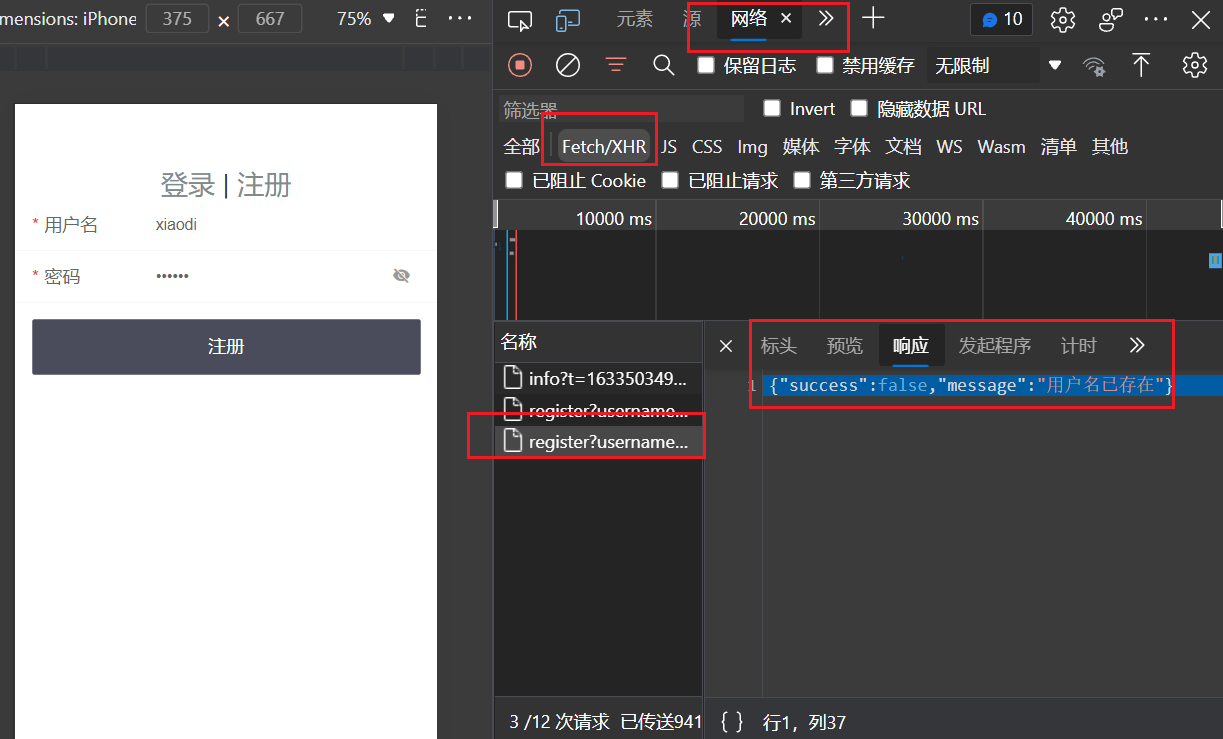Filter requests by Doc type

pyautogui.click(x=903, y=147)
